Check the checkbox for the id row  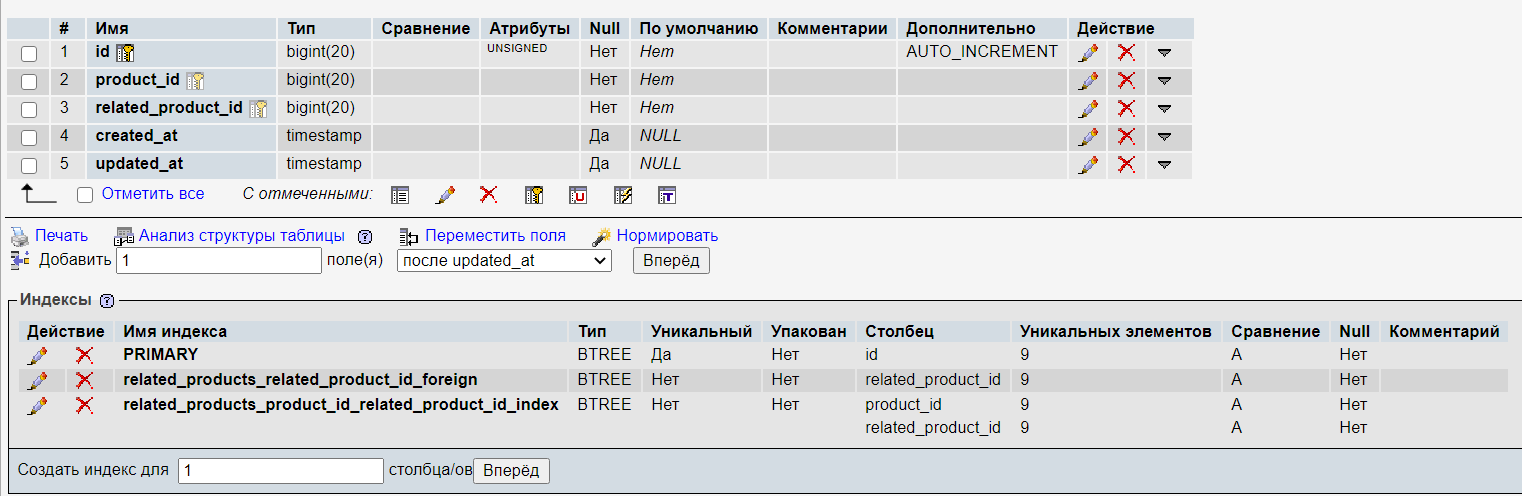pyautogui.click(x=29, y=53)
